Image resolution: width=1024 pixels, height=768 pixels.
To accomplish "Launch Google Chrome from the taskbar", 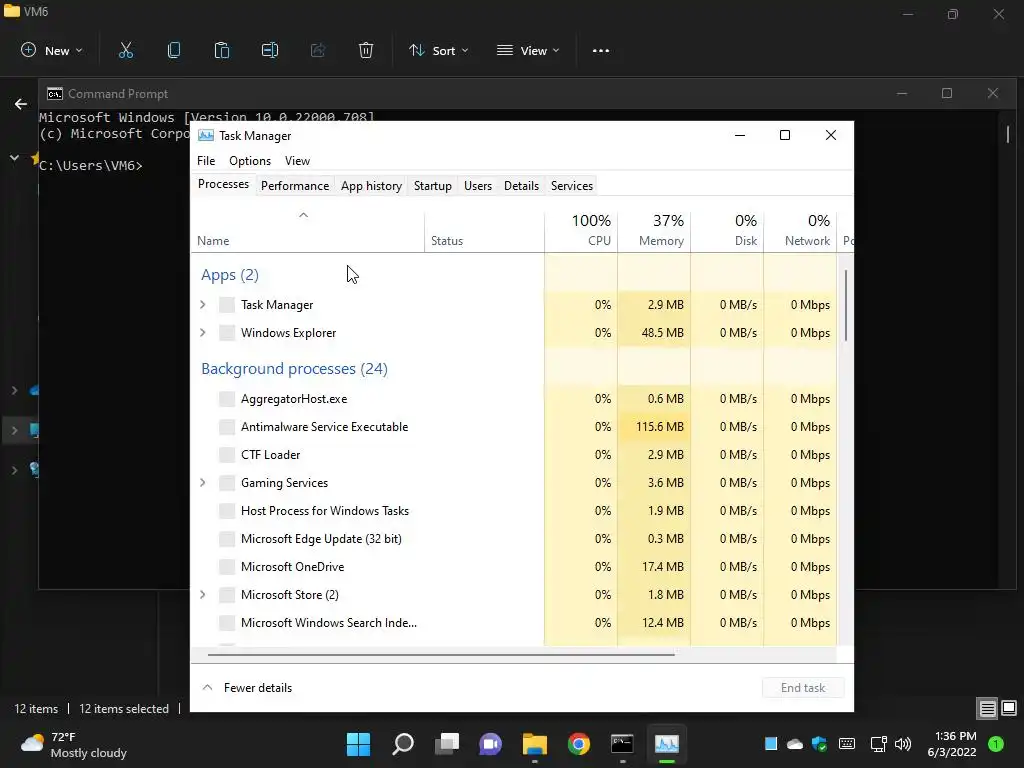I will 579,744.
